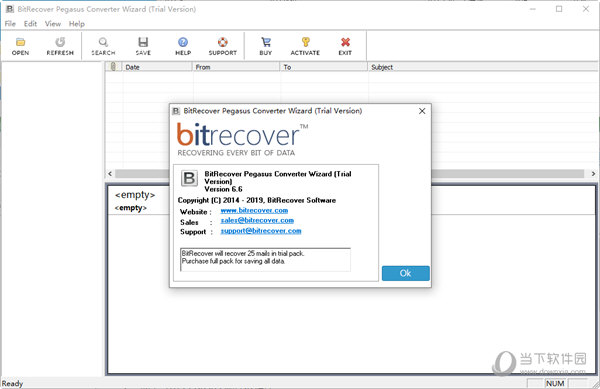This screenshot has height=389, width=600.
Task: Maximize the main application window
Action: 559,9
